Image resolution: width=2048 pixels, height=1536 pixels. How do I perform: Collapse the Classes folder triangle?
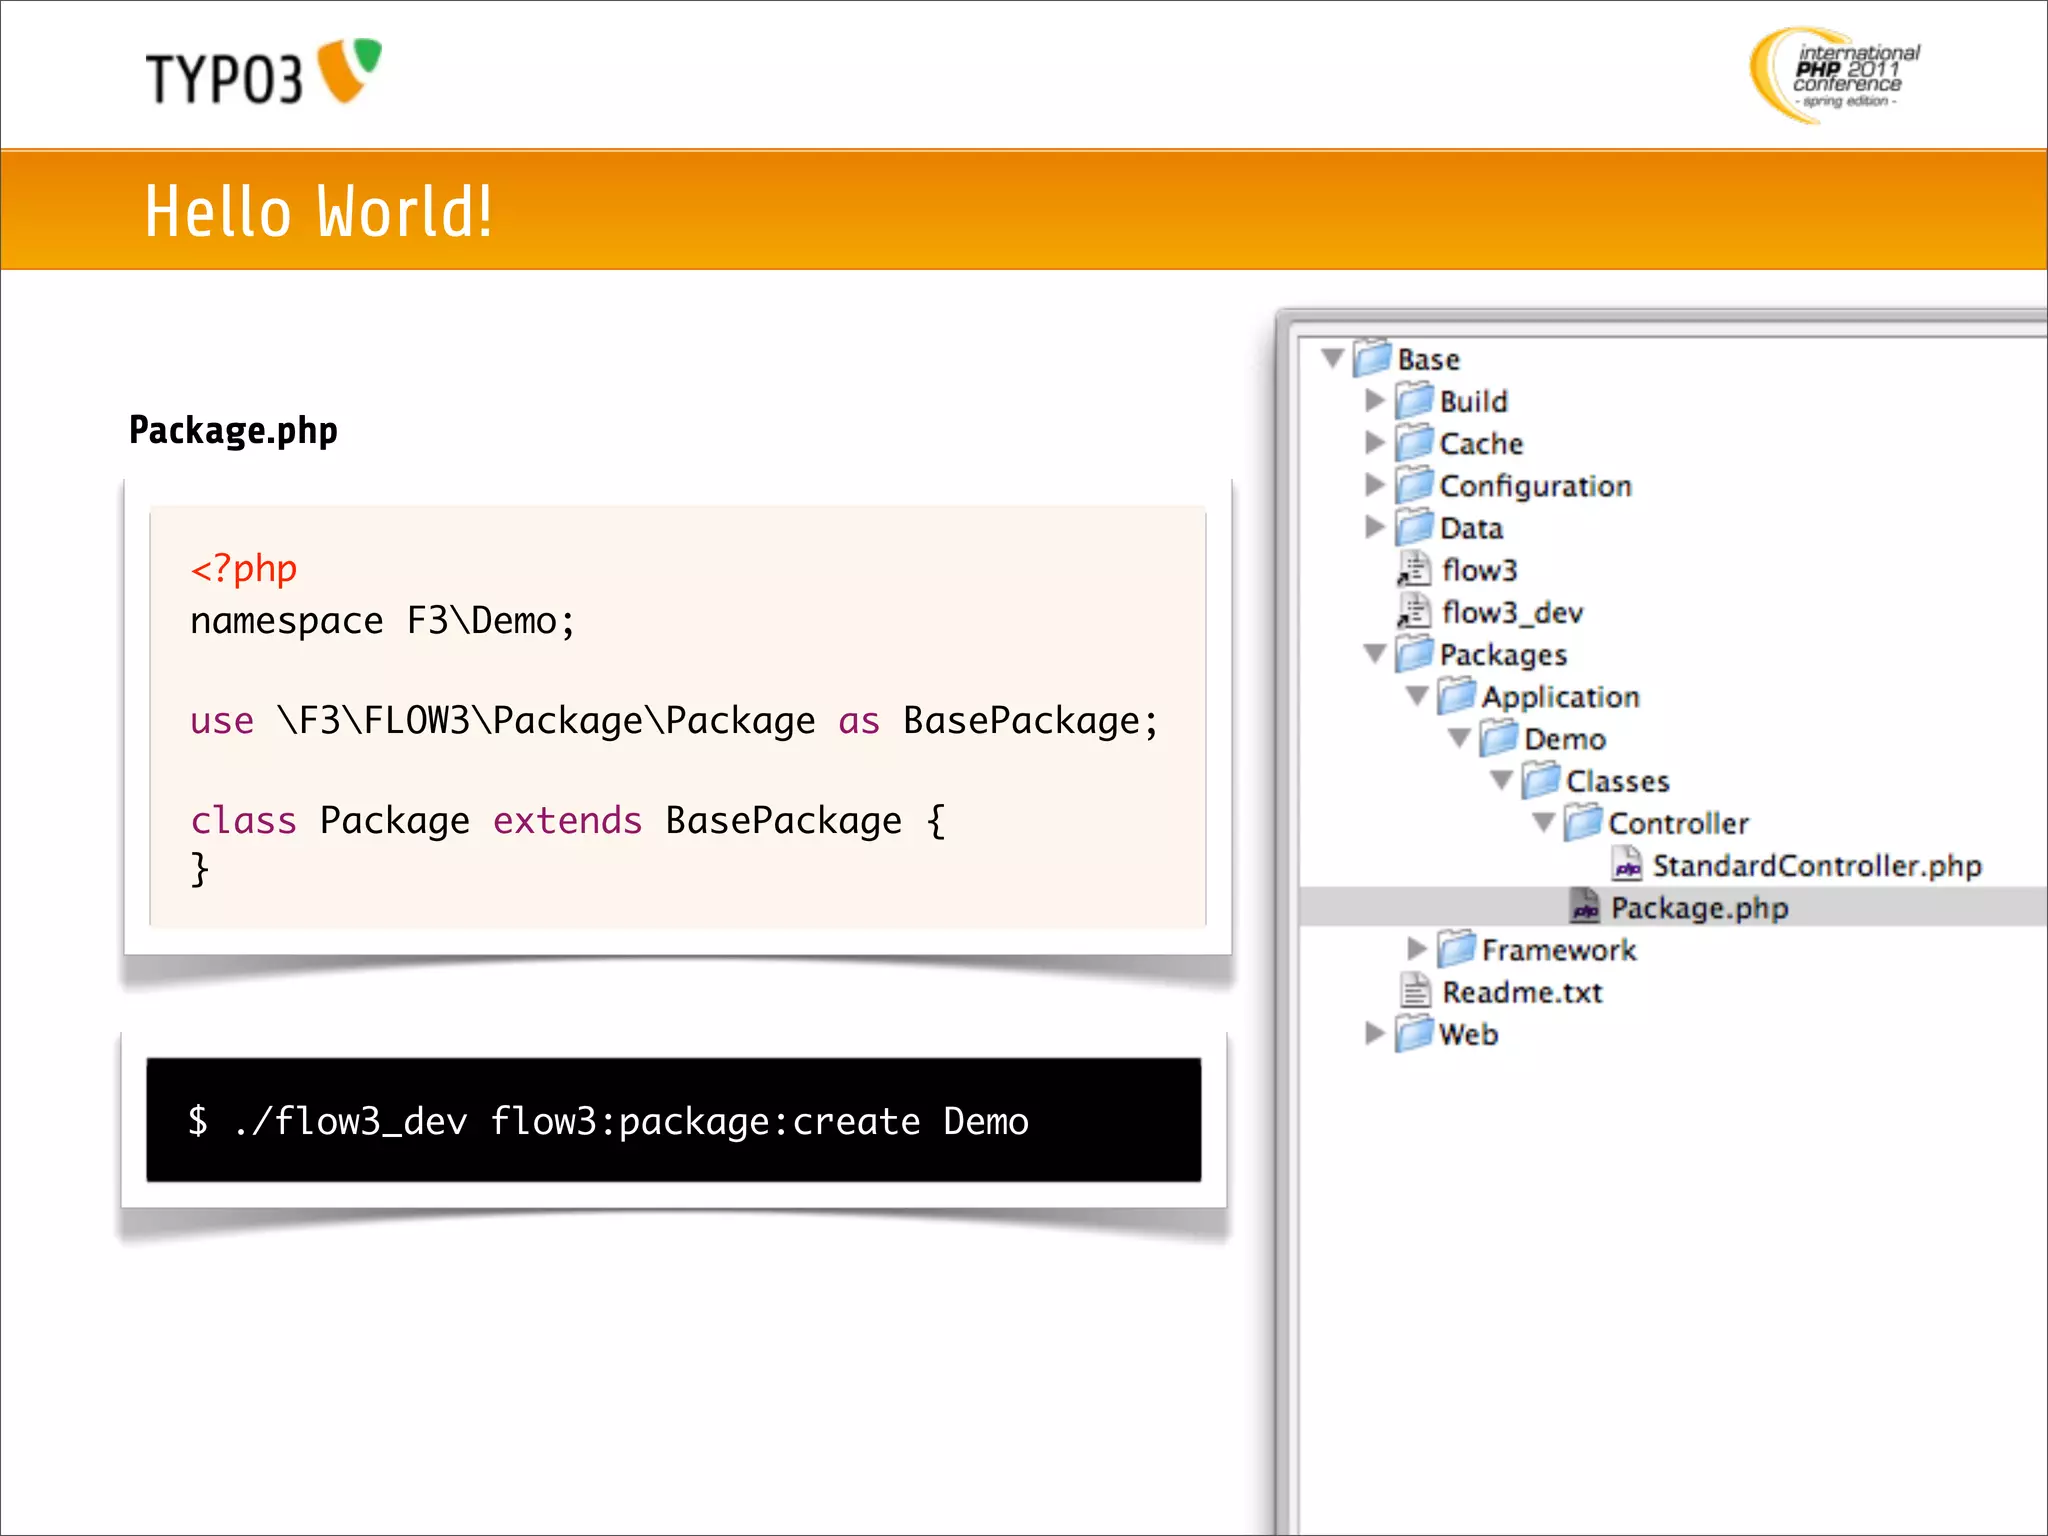[1501, 780]
